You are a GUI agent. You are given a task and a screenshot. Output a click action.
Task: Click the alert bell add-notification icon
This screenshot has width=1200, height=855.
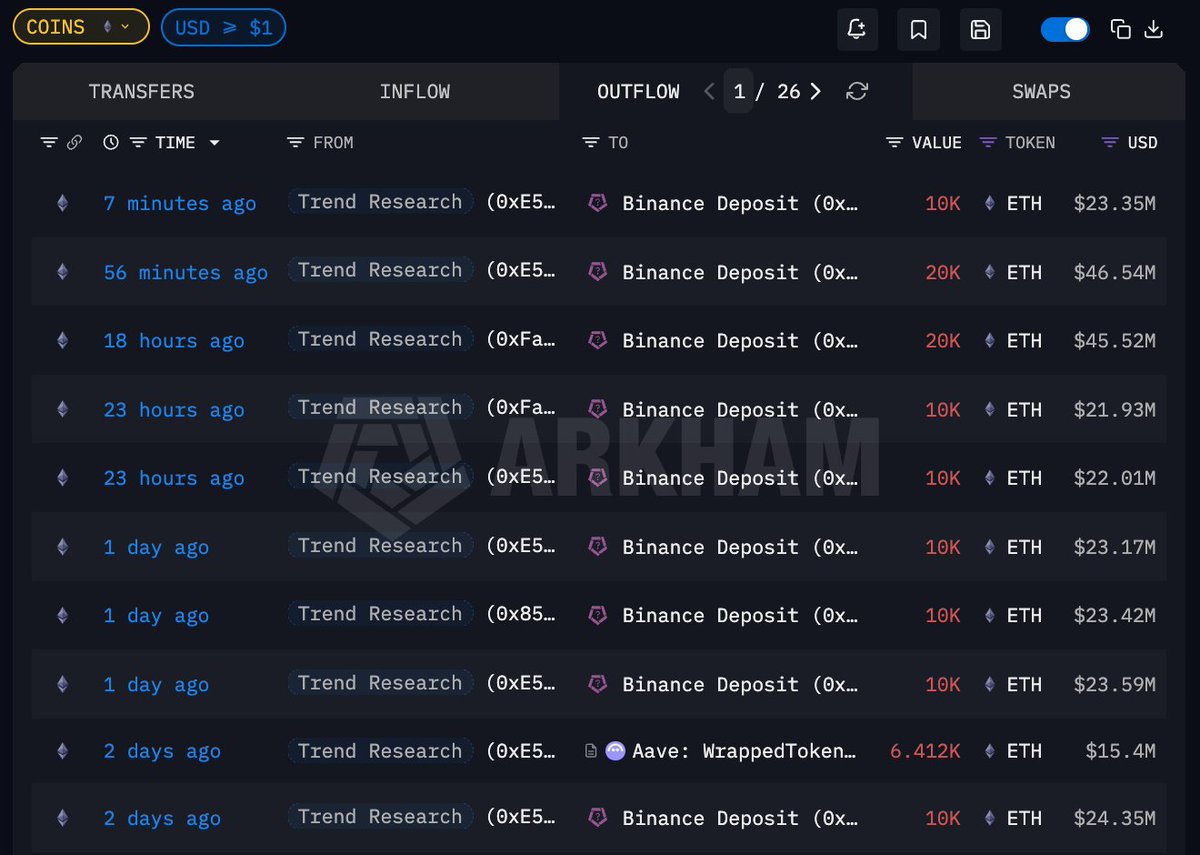pos(857,30)
